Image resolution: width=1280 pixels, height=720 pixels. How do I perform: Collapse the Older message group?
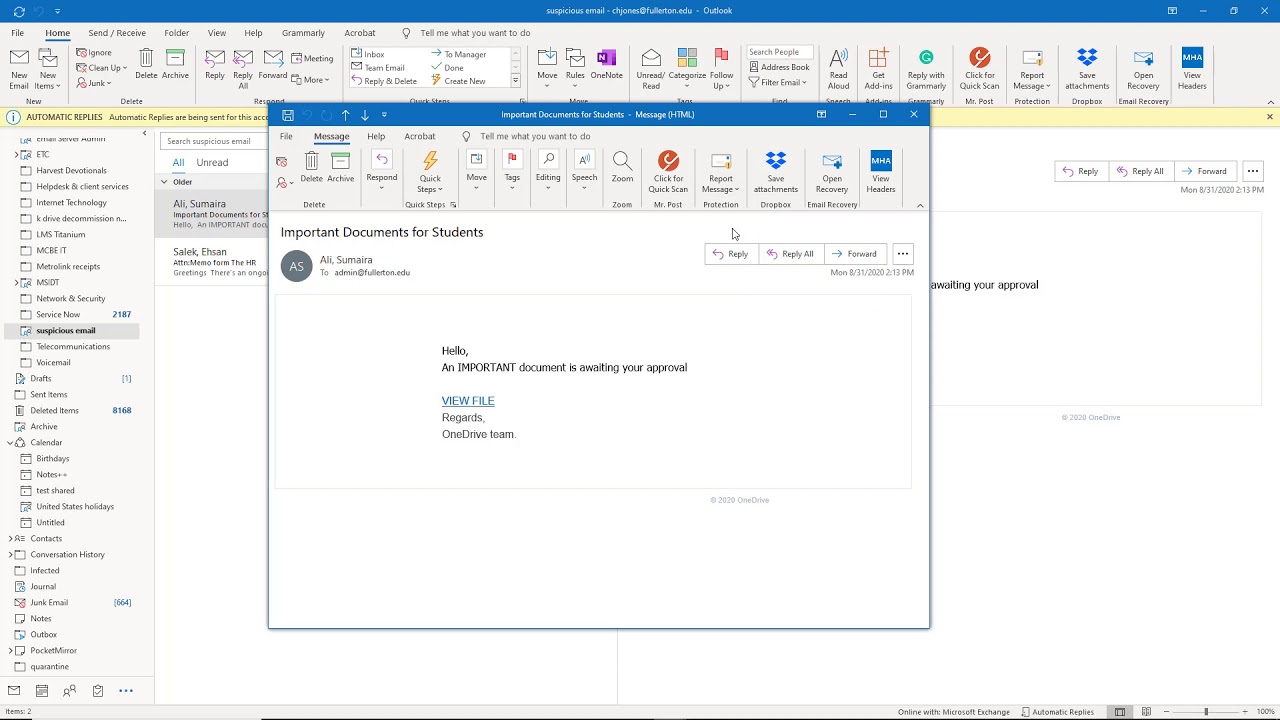pyautogui.click(x=164, y=182)
